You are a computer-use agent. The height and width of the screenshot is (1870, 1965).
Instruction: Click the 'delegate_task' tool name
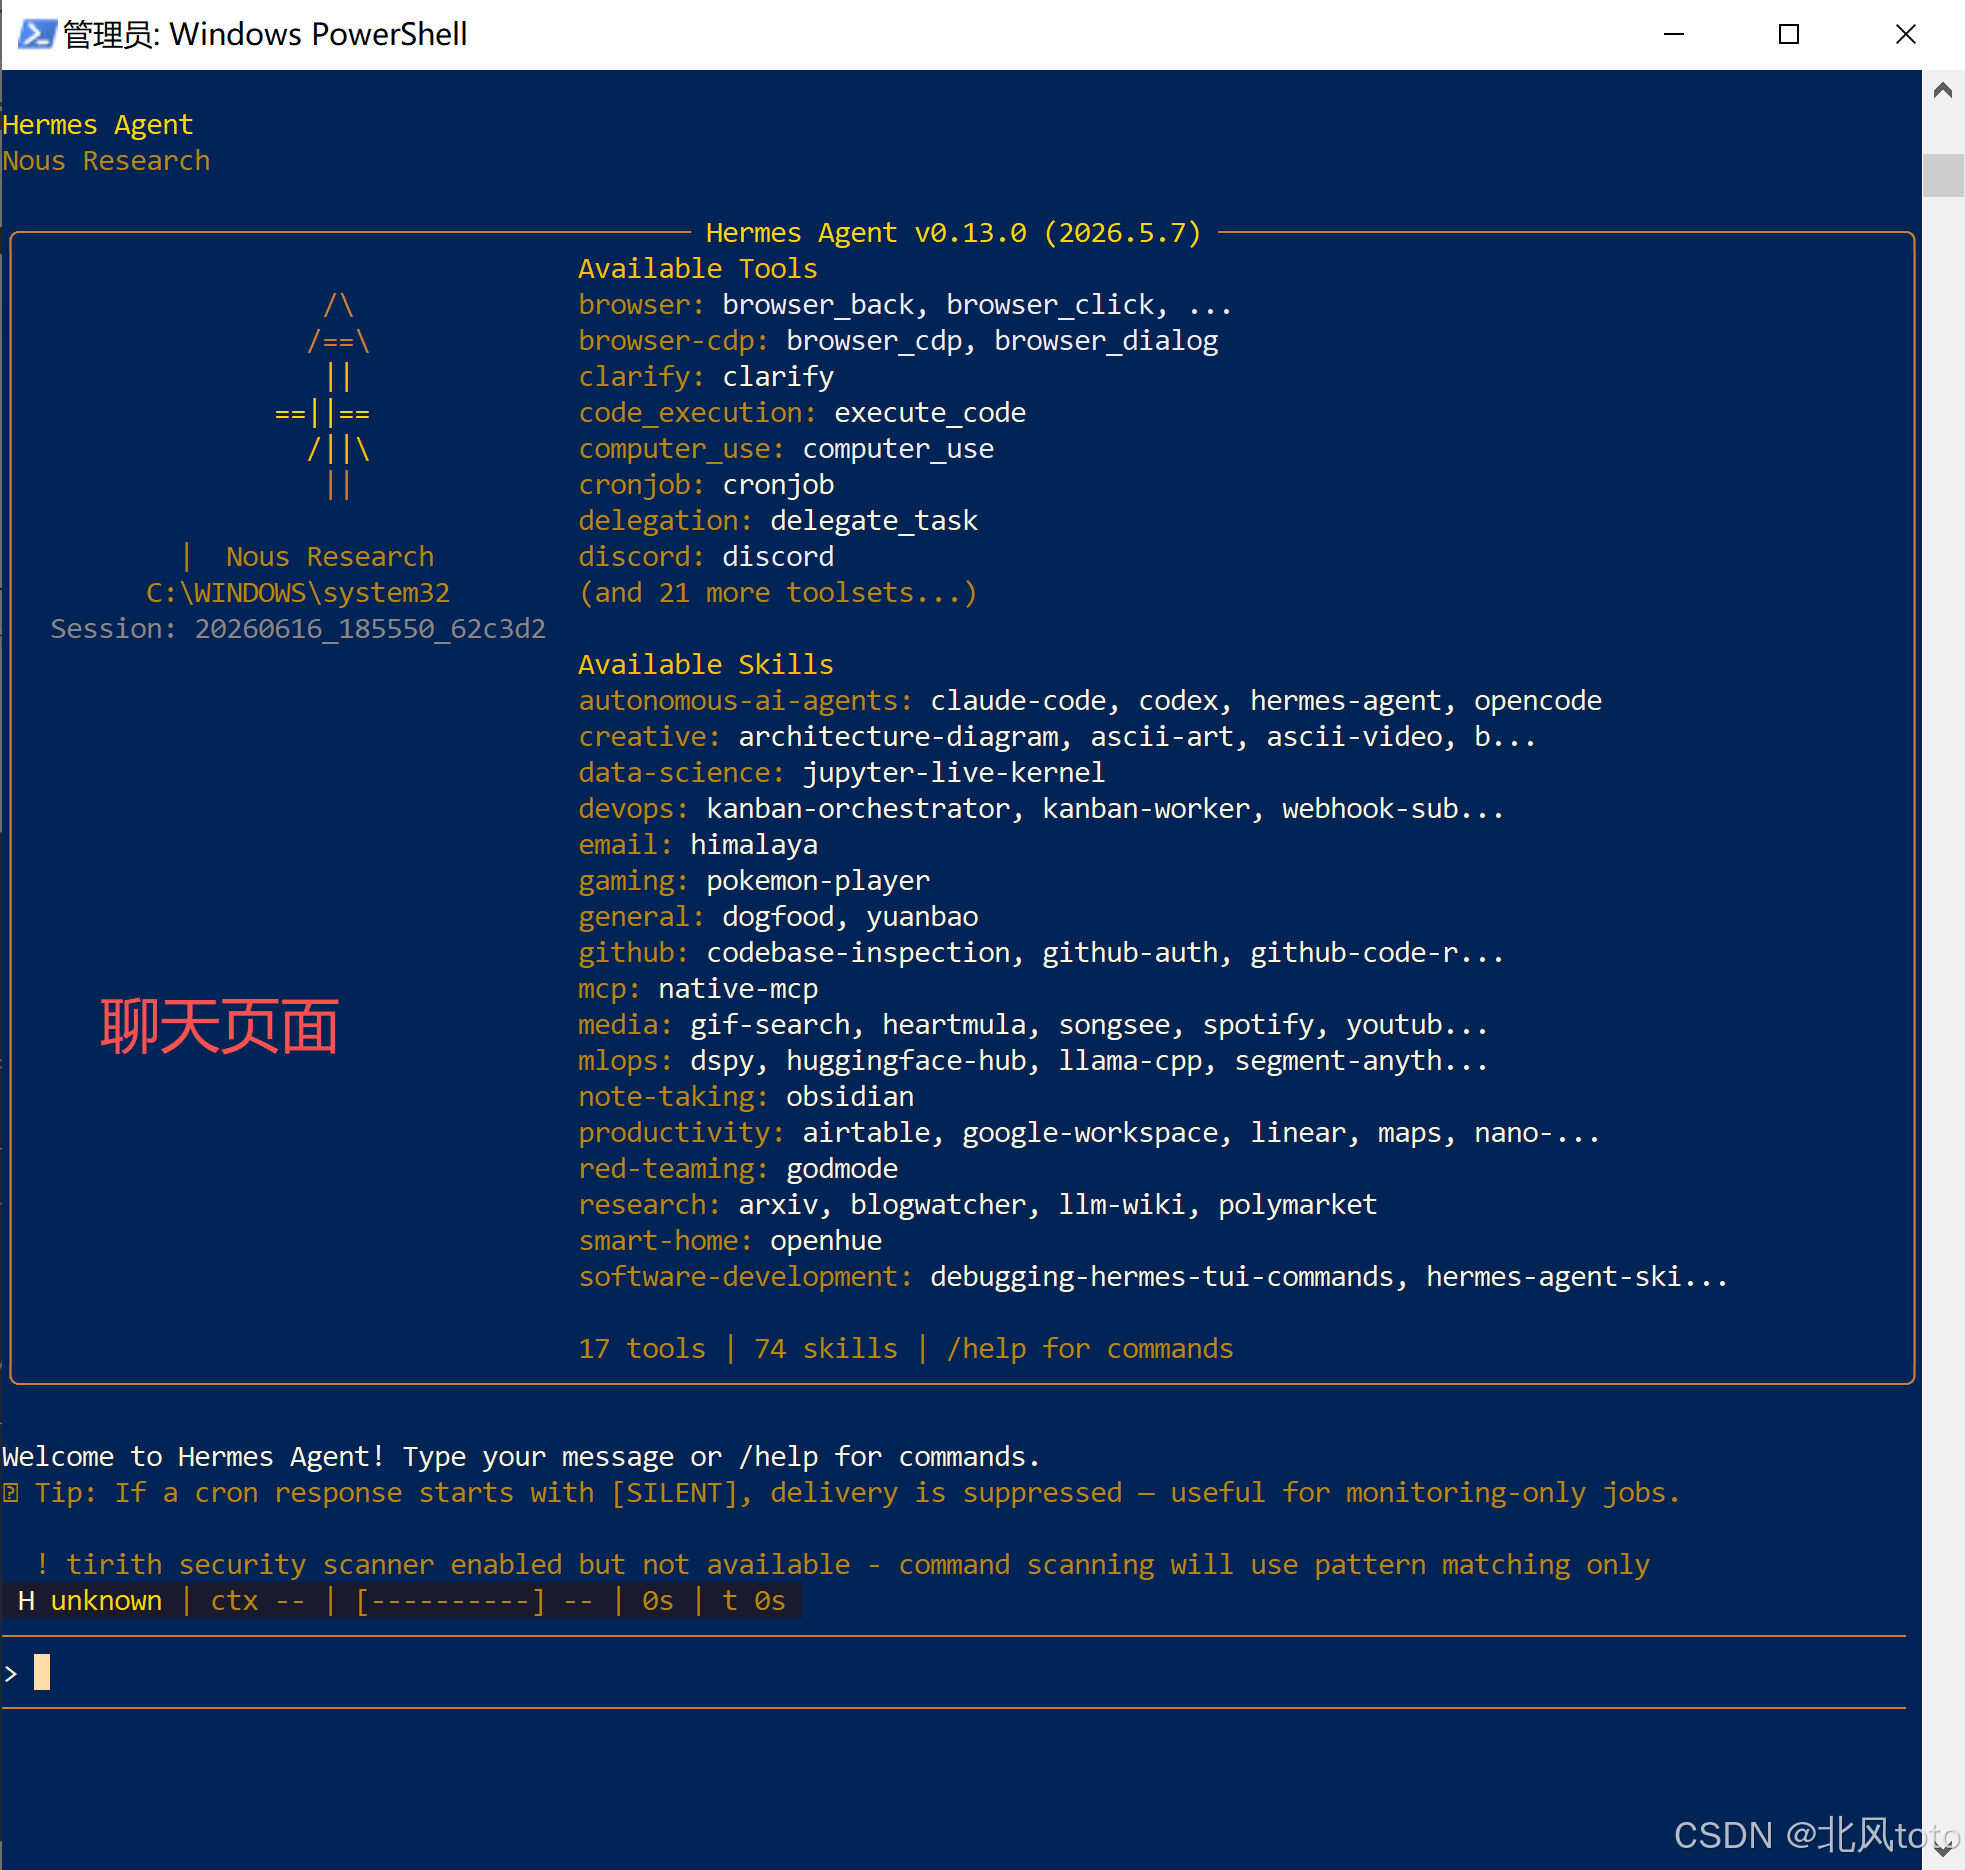click(874, 521)
